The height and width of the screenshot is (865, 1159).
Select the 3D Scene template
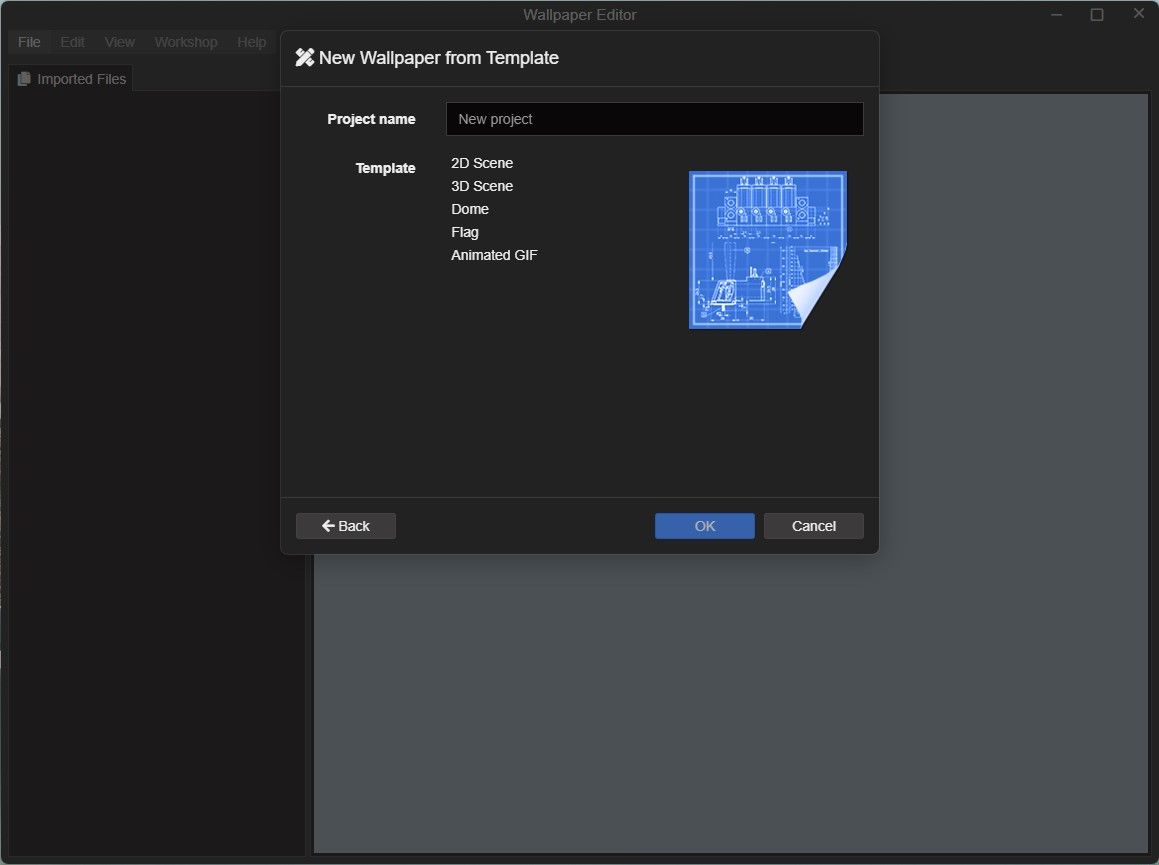click(482, 186)
